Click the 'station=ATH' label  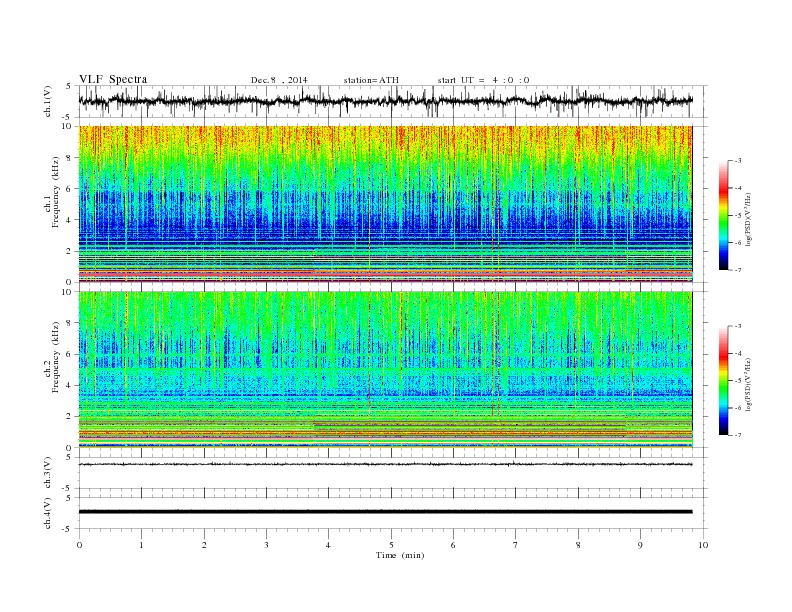(x=371, y=80)
